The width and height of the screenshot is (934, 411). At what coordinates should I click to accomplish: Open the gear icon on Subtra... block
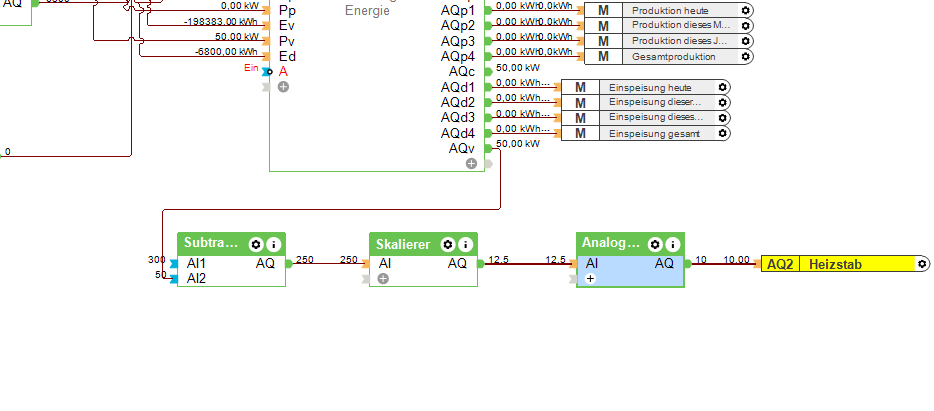[256, 244]
